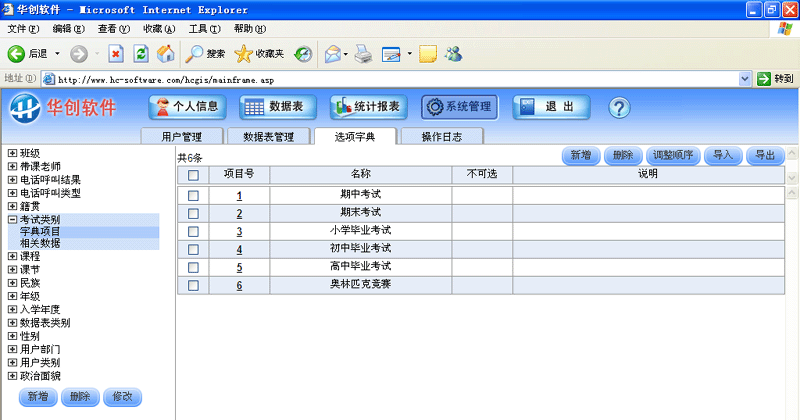The width and height of the screenshot is (800, 420).
Task: Toggle the select-all header checkbox
Action: pos(193,176)
